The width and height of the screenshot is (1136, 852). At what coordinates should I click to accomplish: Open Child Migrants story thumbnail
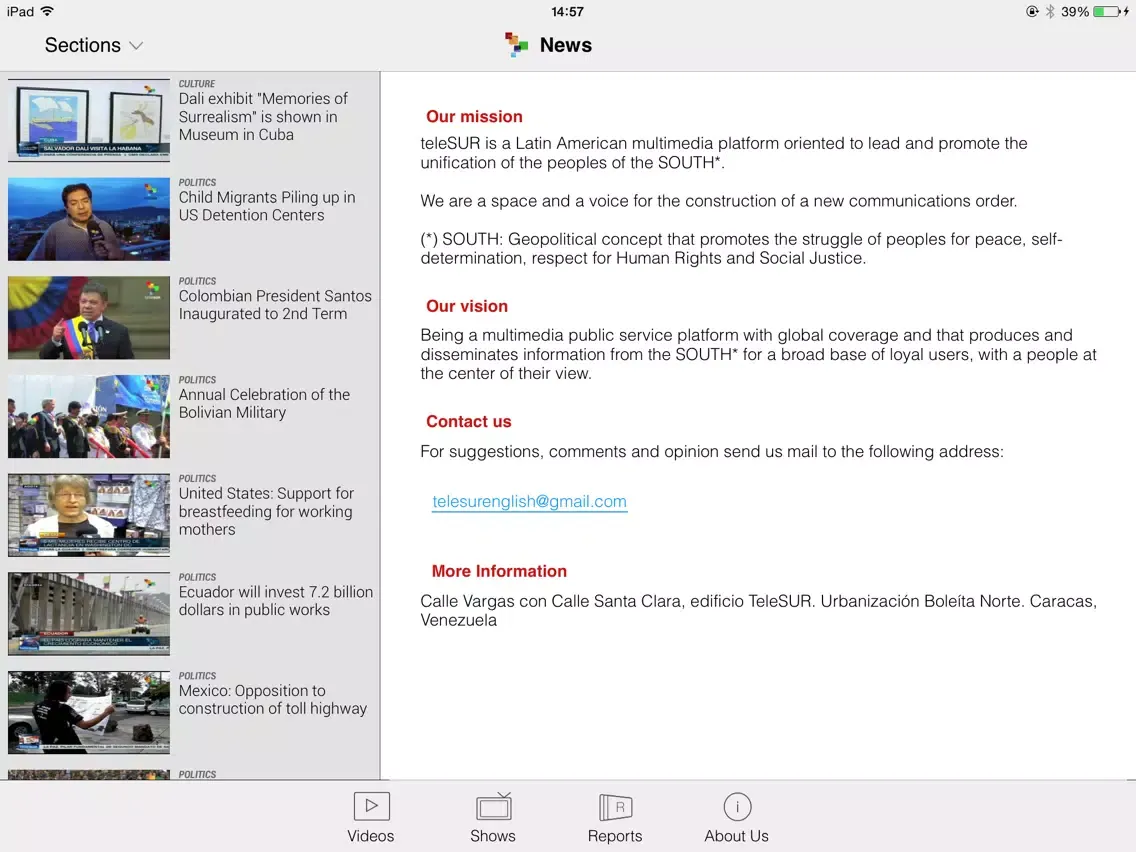[x=89, y=220]
